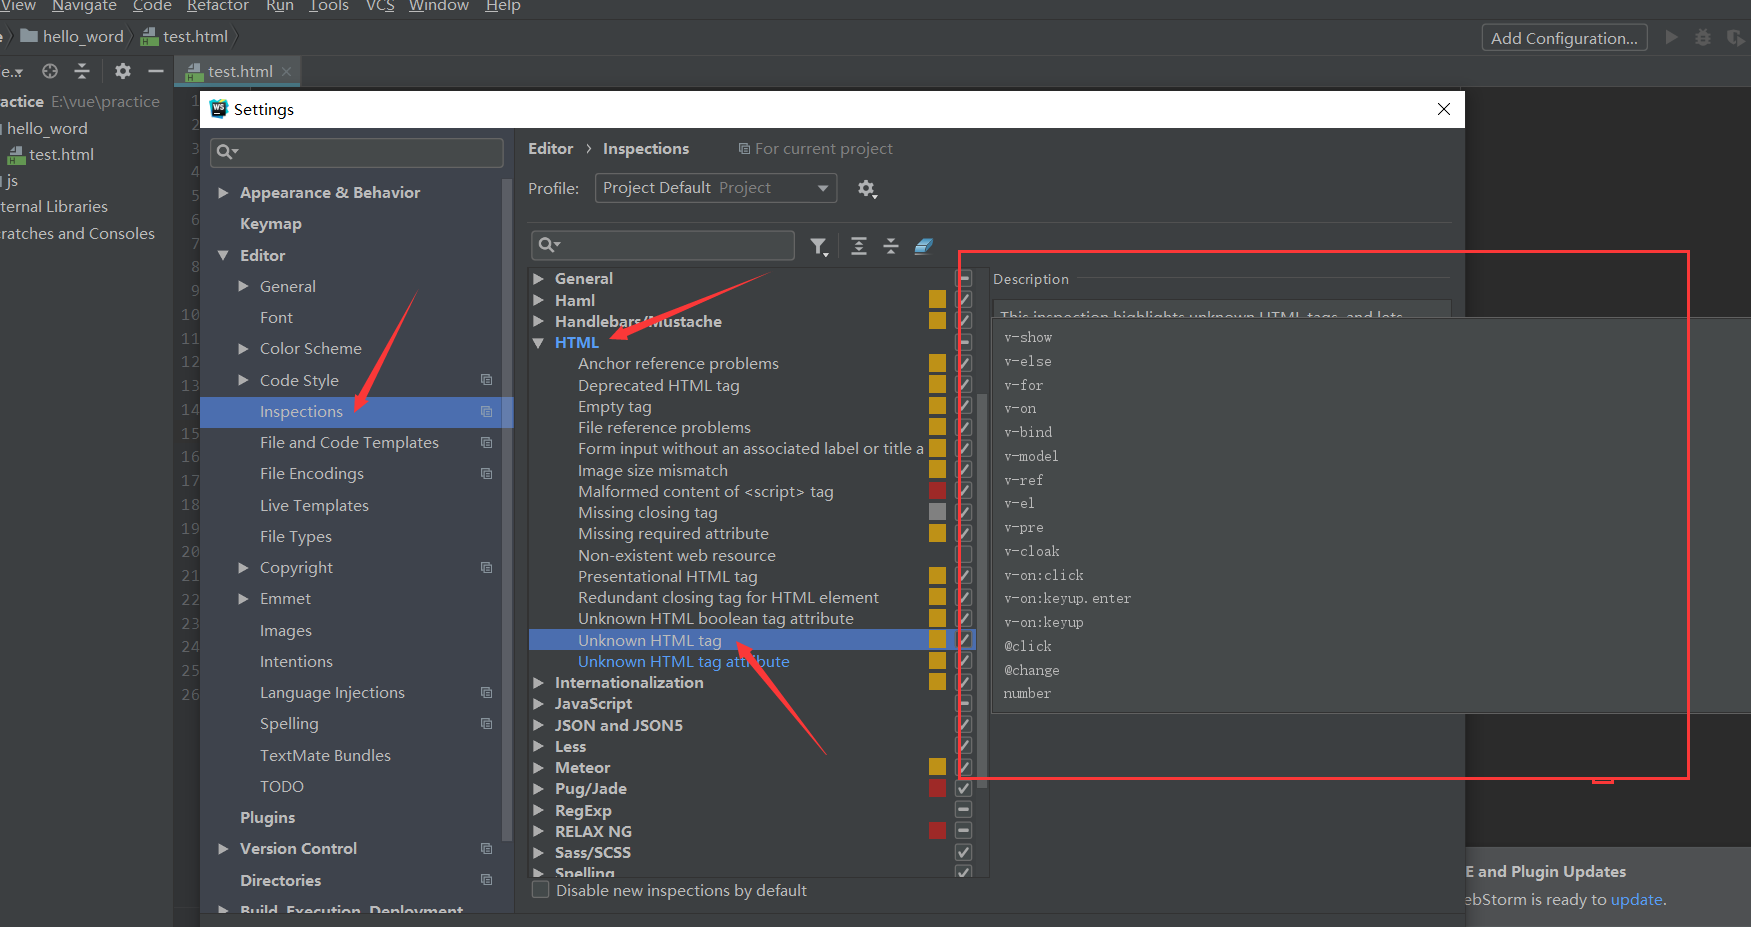The image size is (1751, 927).
Task: Start debugging with the bug icon
Action: point(1703,37)
